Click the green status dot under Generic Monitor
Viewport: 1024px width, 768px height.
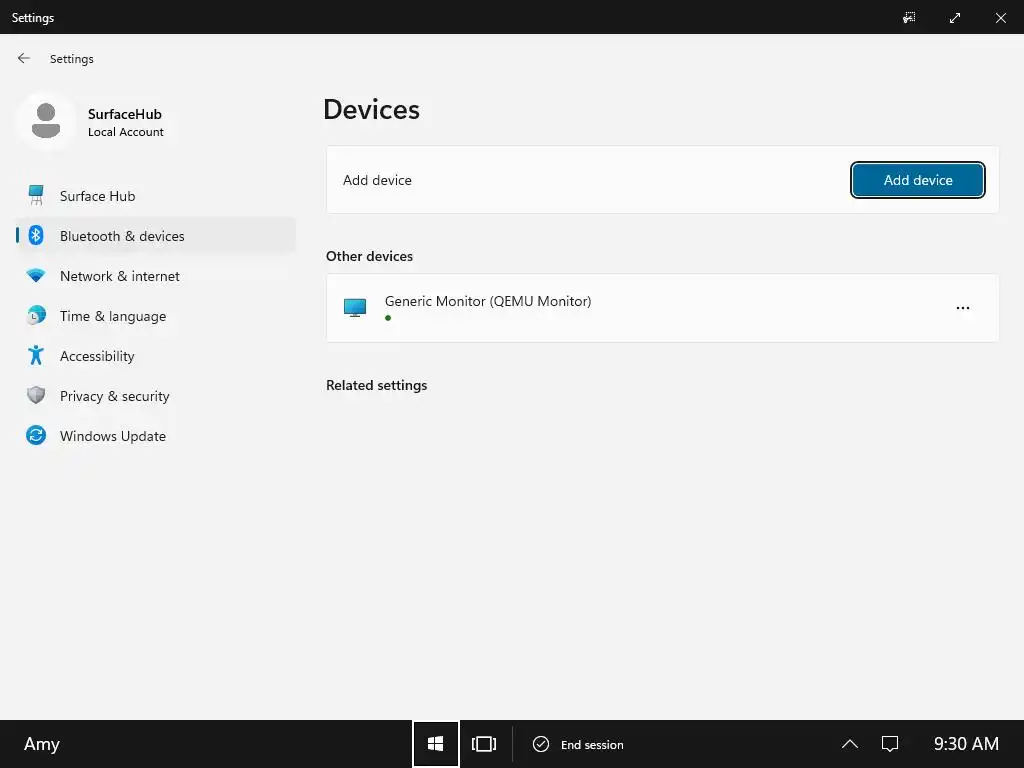388,318
